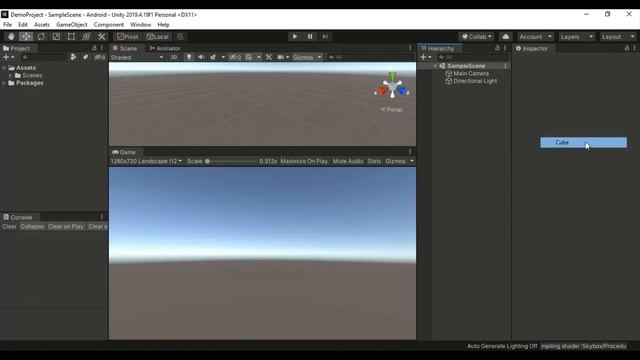Open custom editor tools
The image size is (640, 360).
click(102, 37)
